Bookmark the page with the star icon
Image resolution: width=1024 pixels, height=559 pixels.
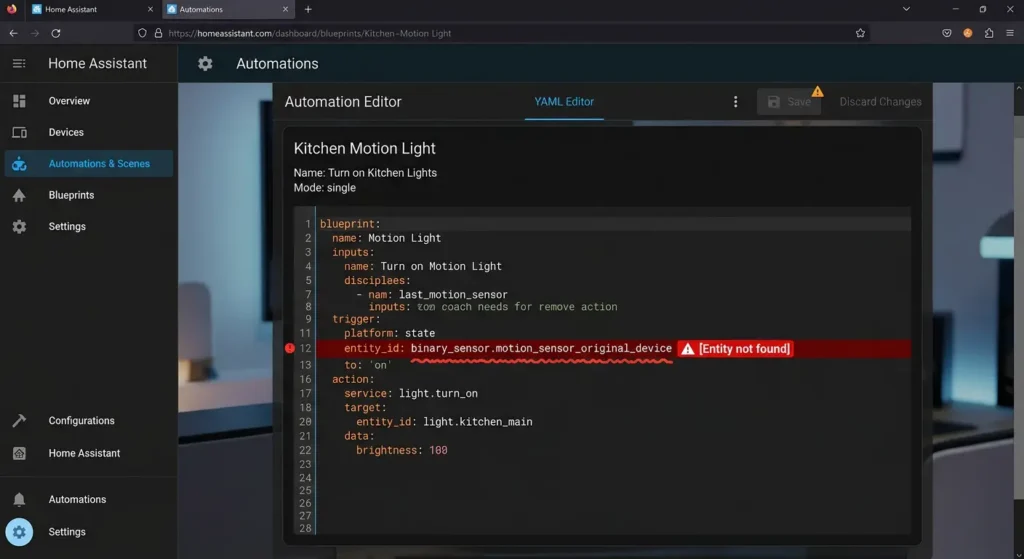pos(860,33)
